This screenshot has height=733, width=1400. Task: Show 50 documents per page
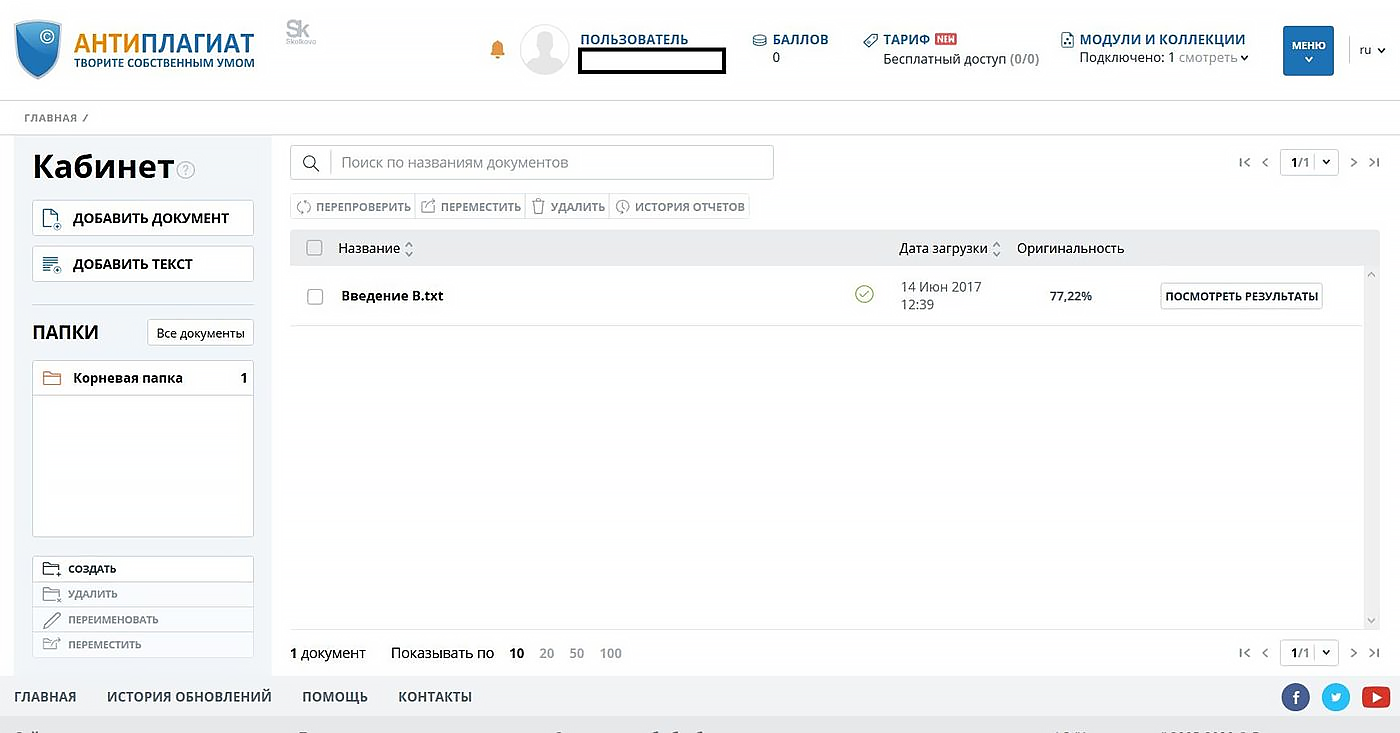click(577, 653)
